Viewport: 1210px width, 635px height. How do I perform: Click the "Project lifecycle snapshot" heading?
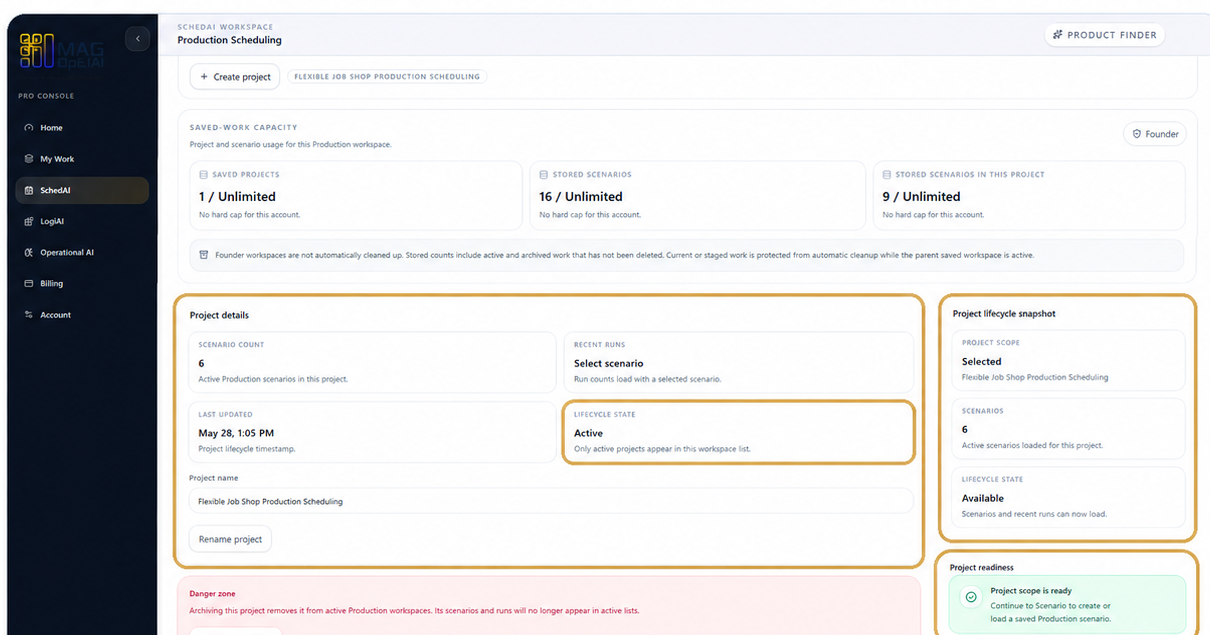tap(1004, 314)
